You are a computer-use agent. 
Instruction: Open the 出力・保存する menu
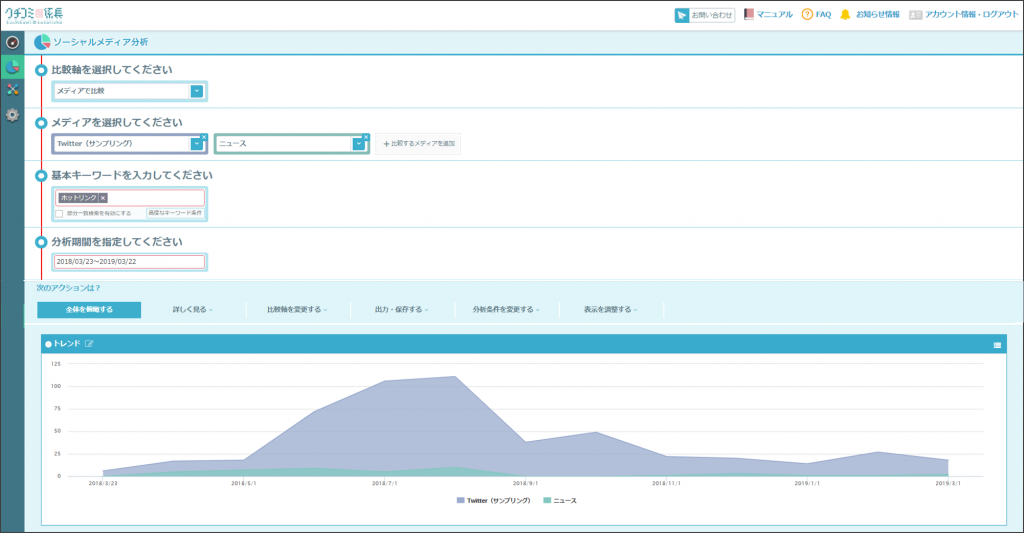pos(402,310)
